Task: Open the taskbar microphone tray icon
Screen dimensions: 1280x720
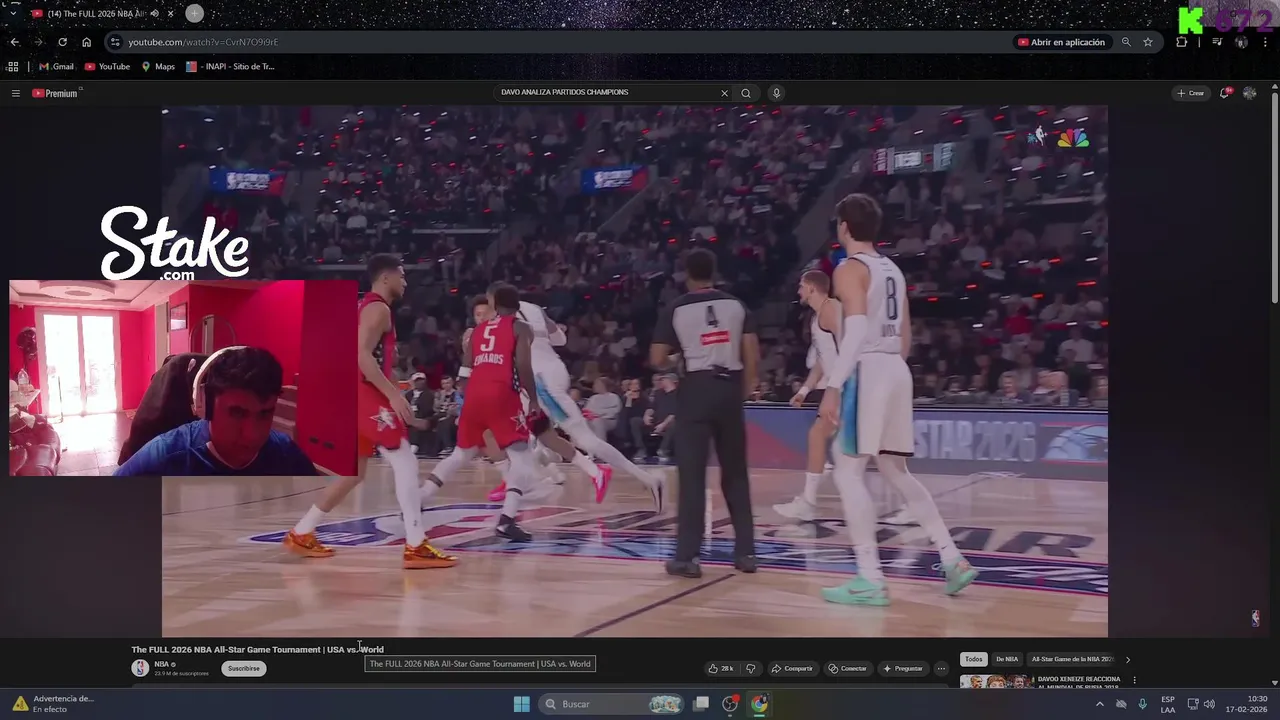Action: 1142,704
